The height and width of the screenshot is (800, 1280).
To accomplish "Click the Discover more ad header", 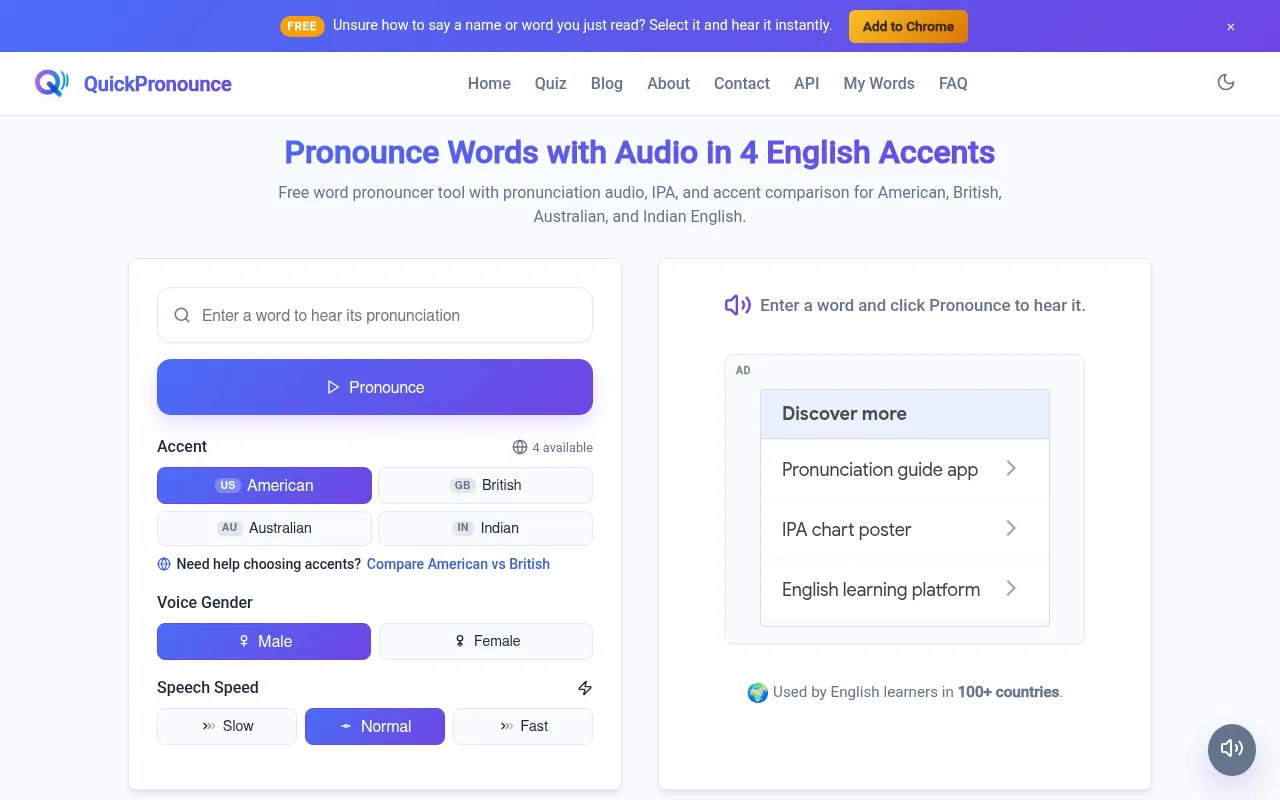I will (905, 414).
